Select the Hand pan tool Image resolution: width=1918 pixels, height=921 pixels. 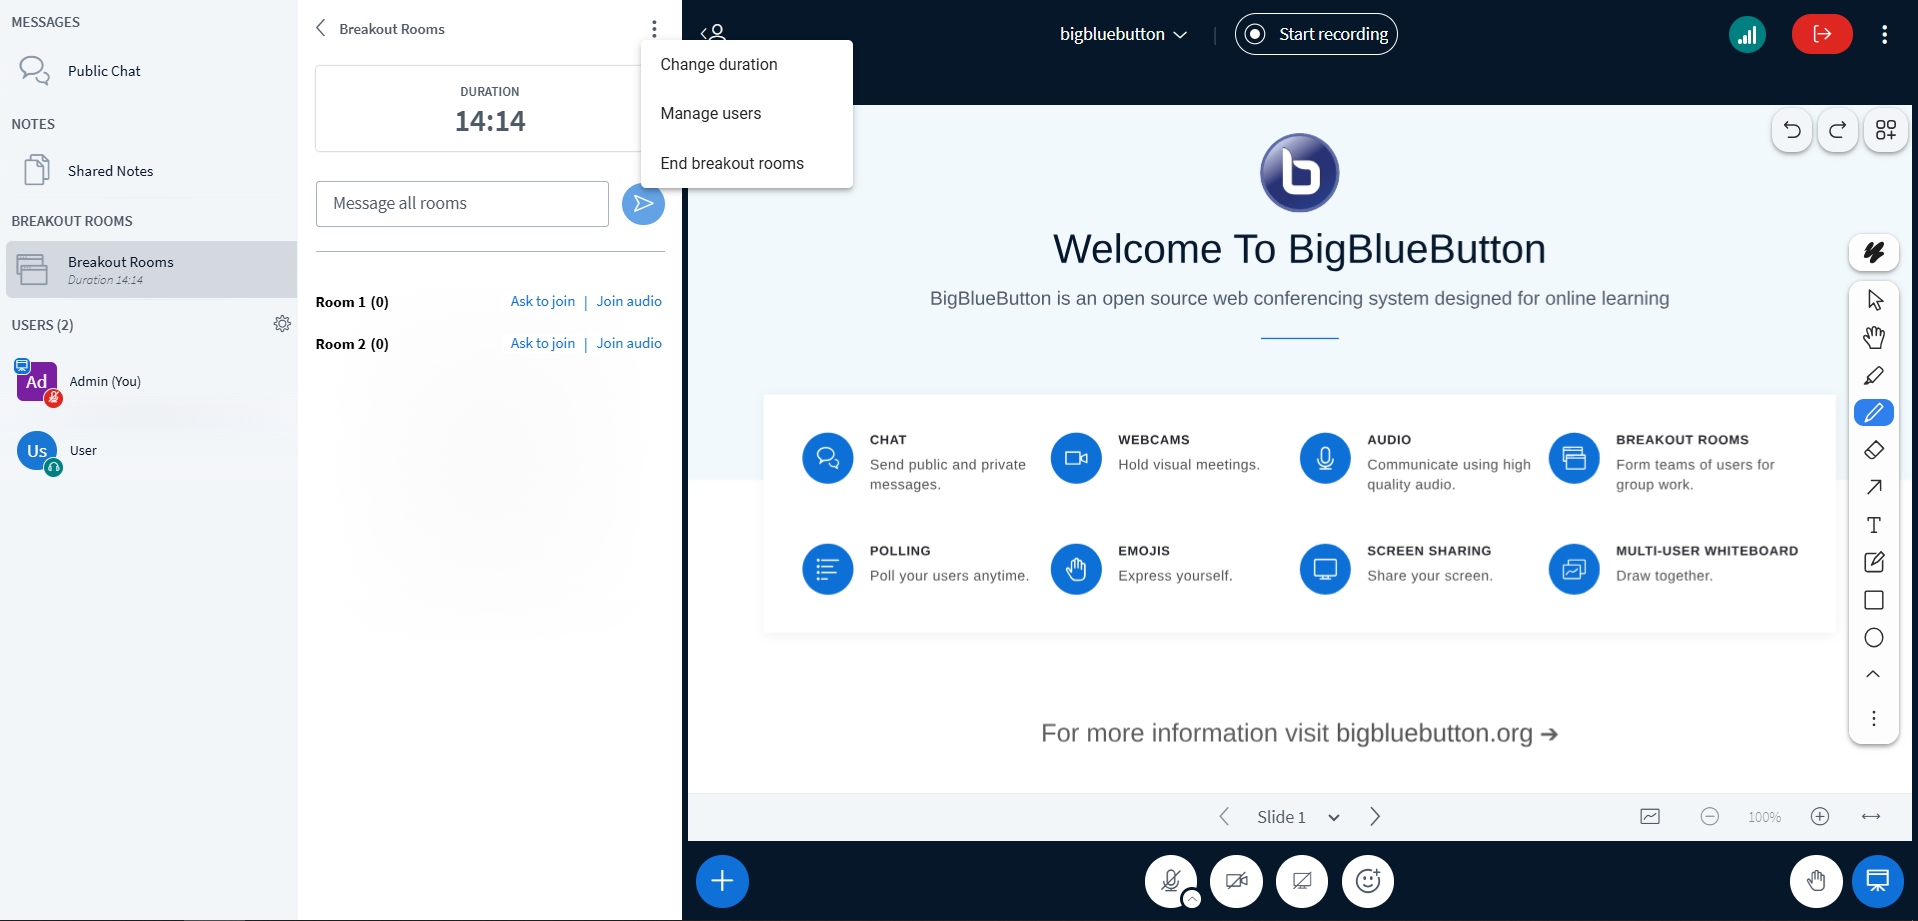coord(1874,338)
